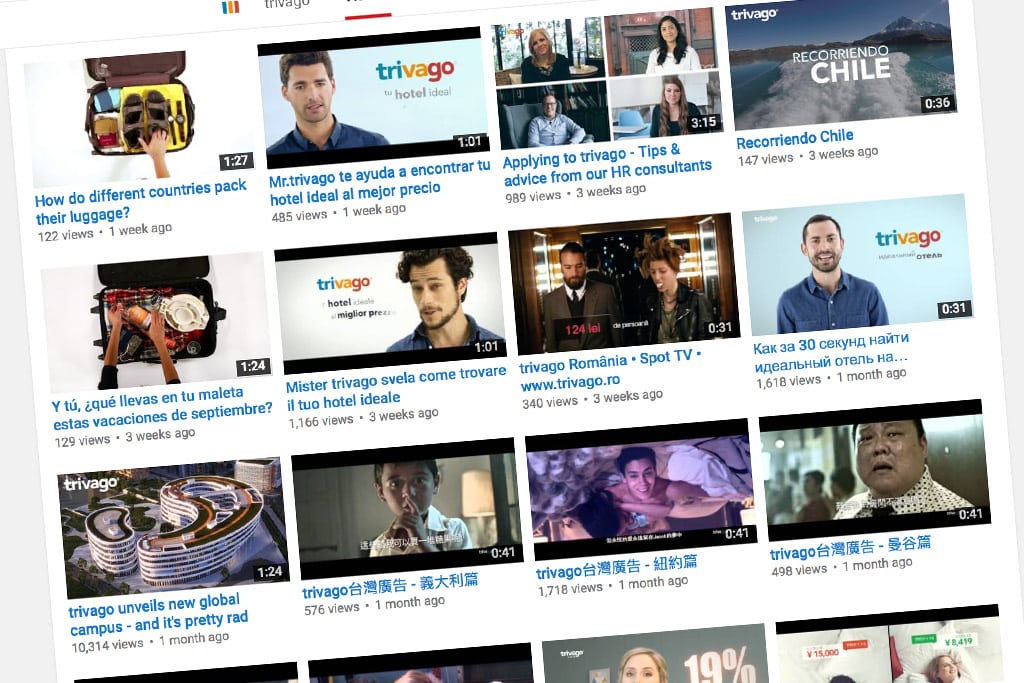
Task: Play the '124 lei' Romania spot thumbnail
Action: (x=624, y=283)
